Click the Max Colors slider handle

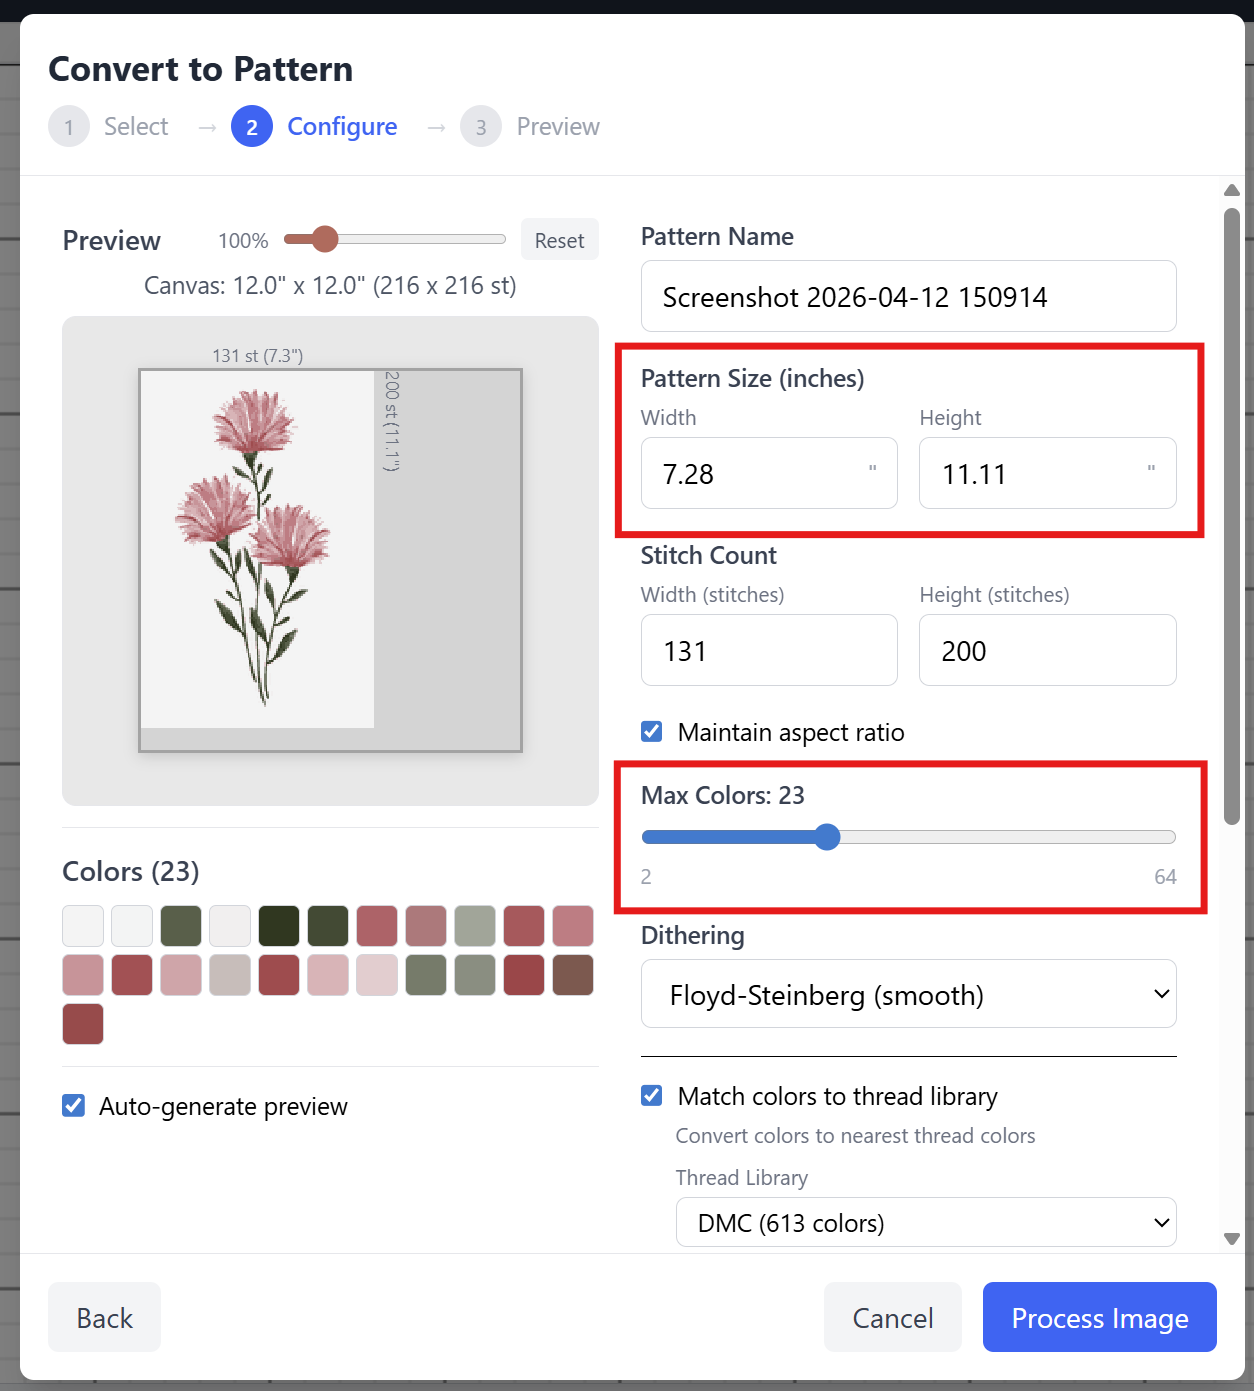coord(827,837)
